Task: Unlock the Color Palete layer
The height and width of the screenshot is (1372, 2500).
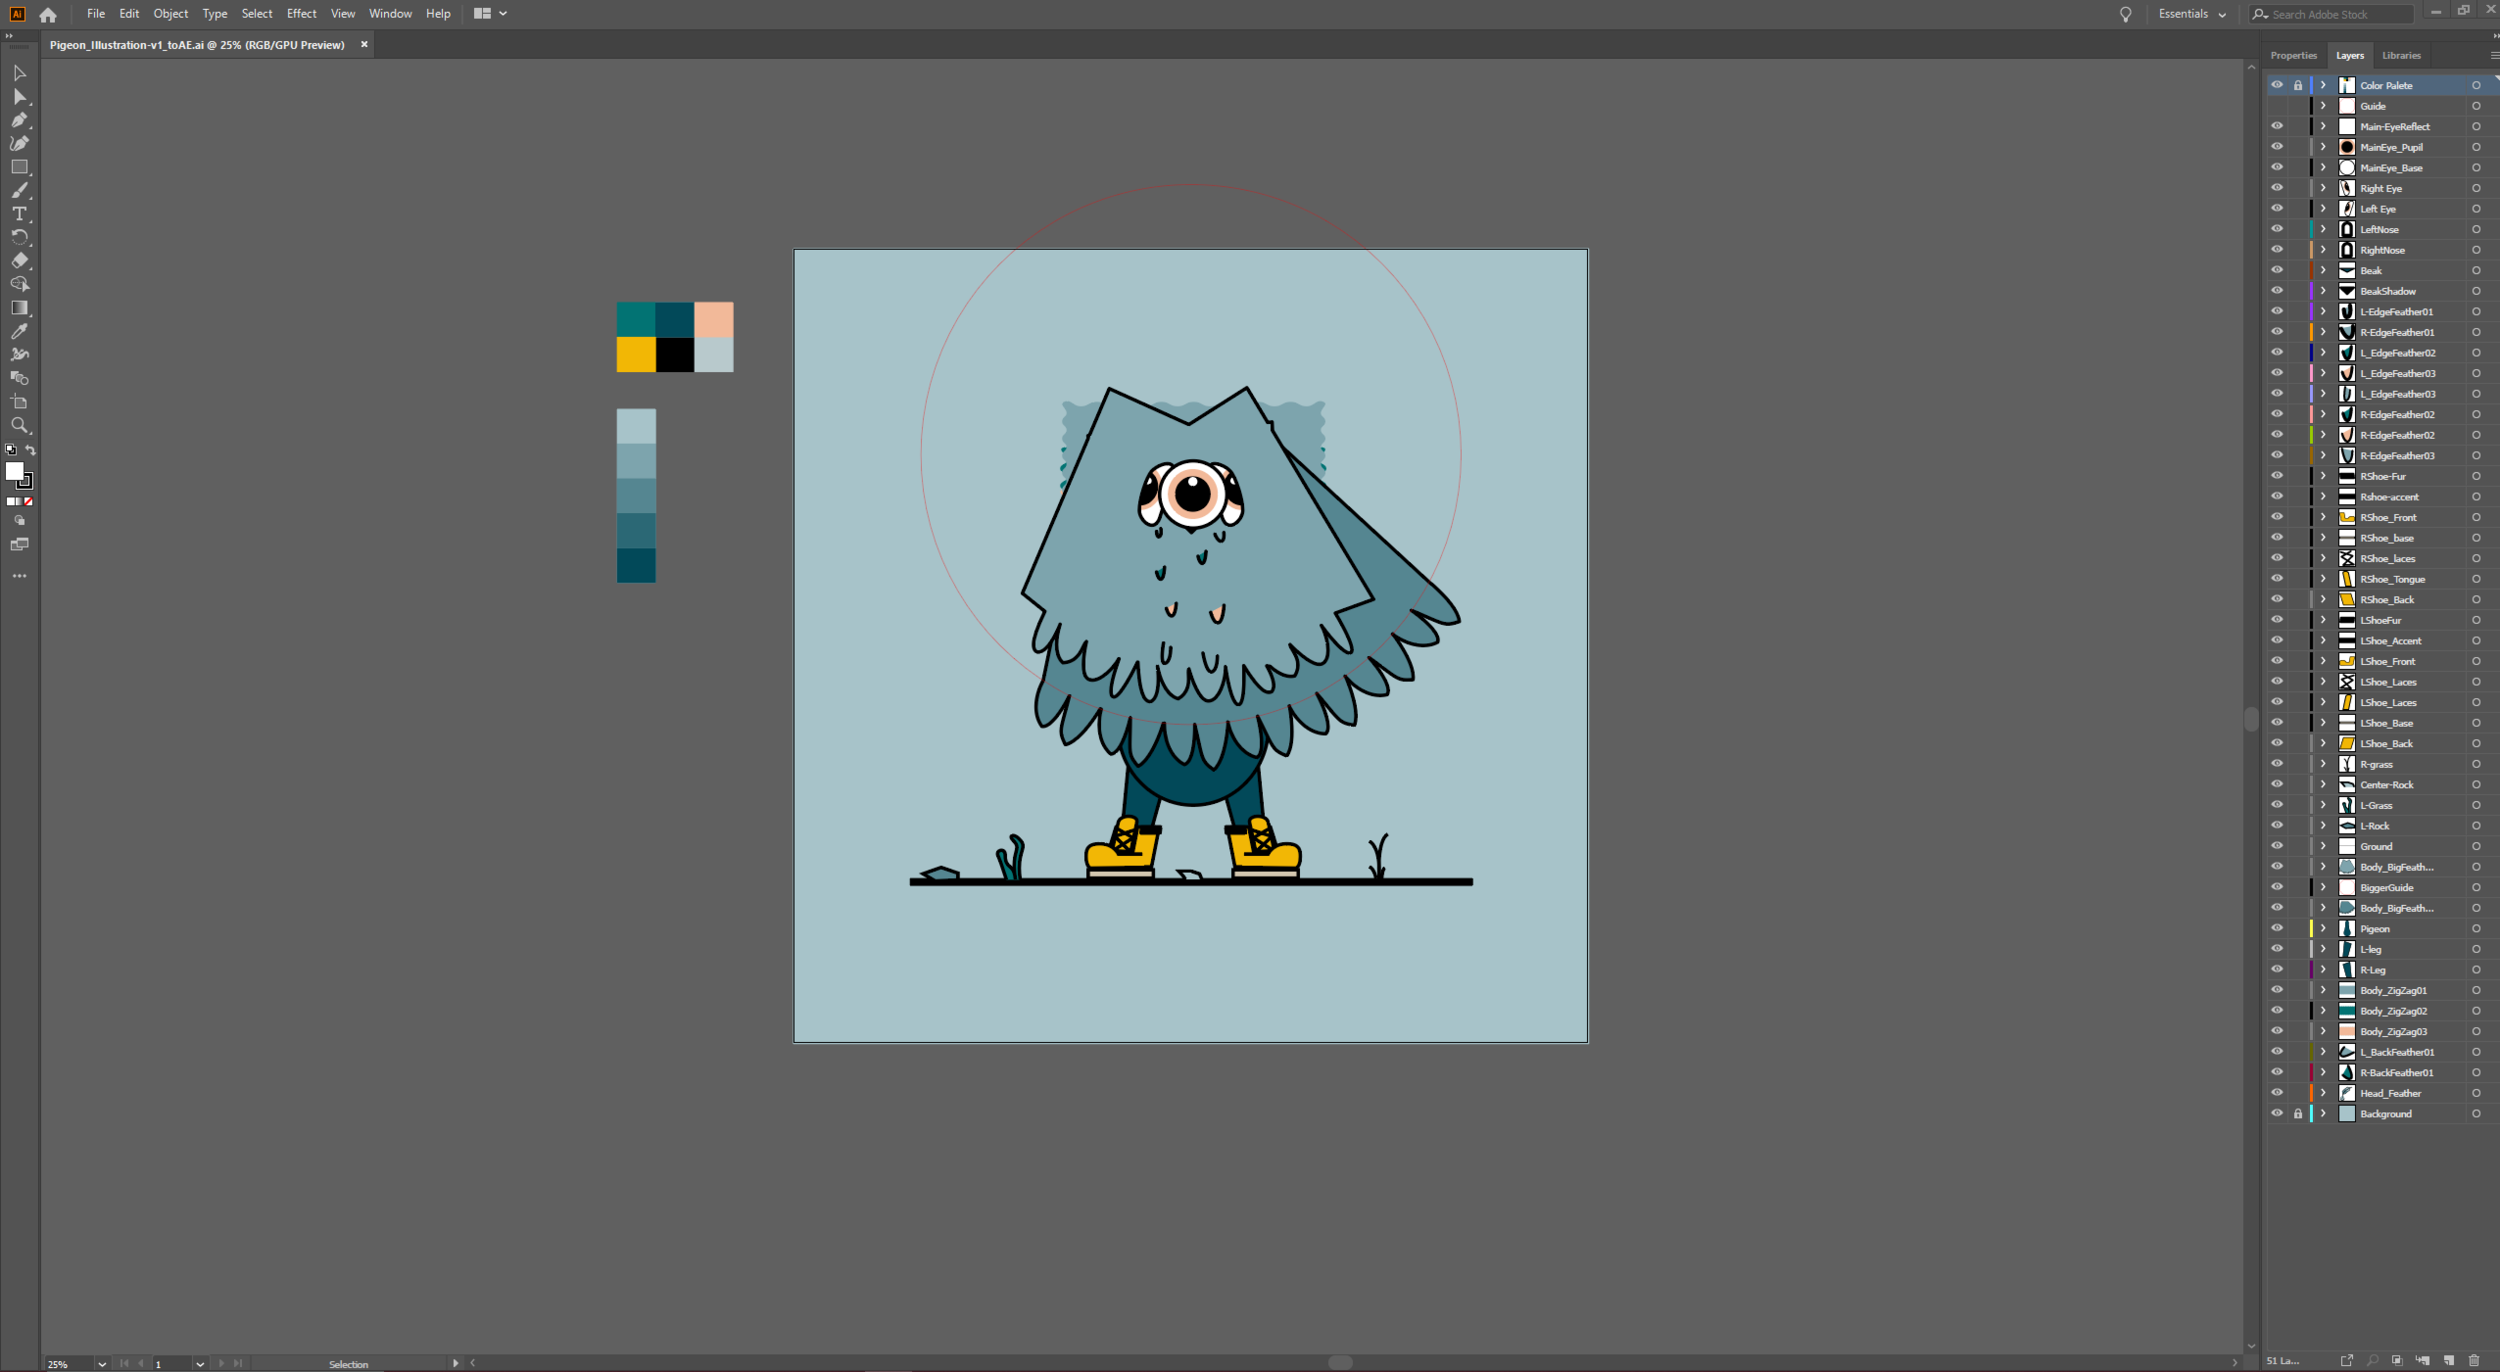Action: click(x=2297, y=85)
